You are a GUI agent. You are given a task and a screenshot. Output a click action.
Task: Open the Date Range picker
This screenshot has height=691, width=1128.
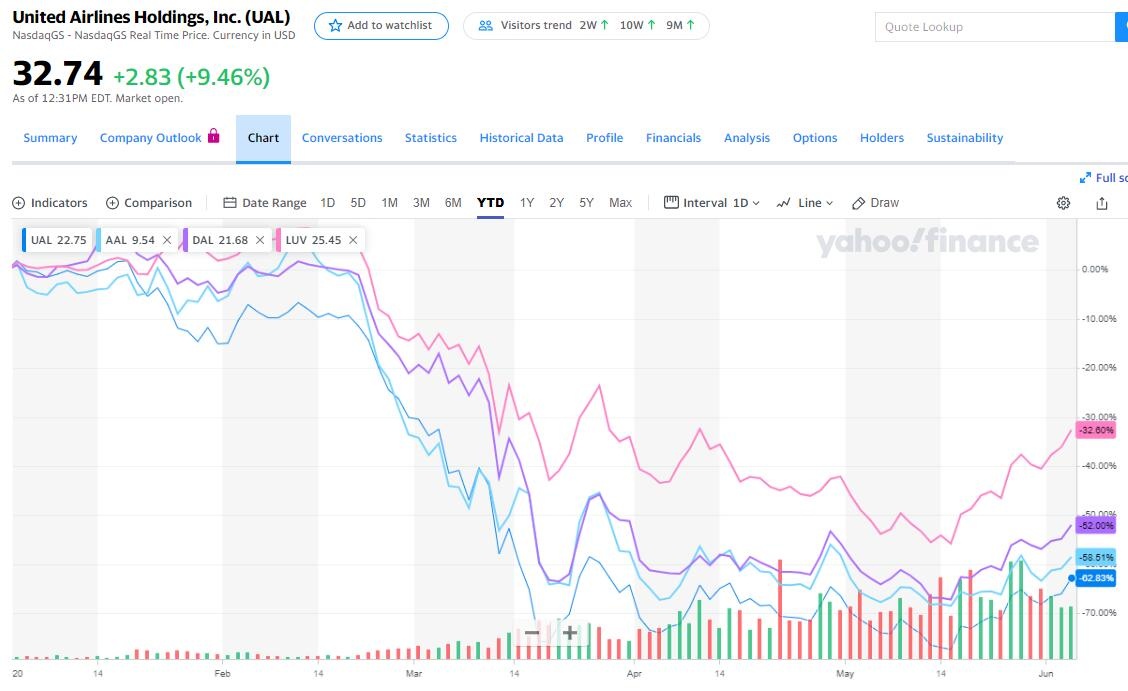tap(265, 203)
